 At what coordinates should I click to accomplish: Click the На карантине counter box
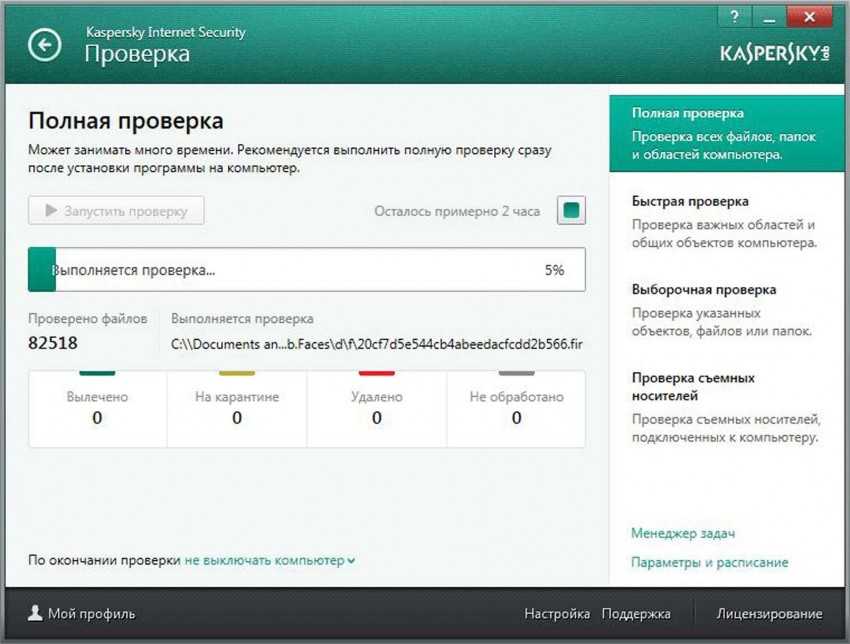[x=237, y=409]
